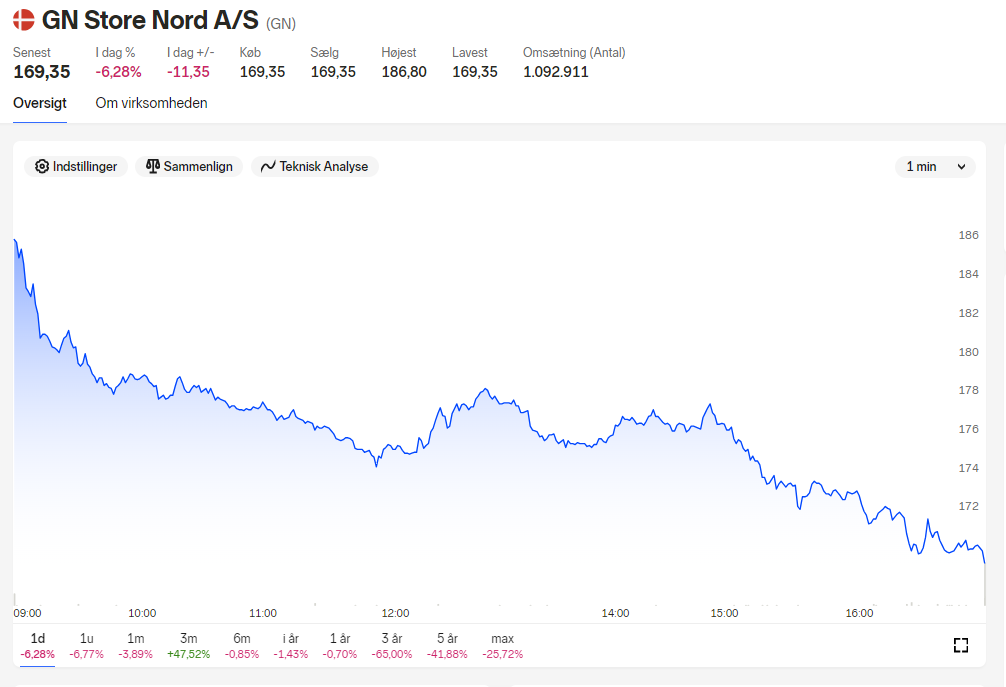This screenshot has width=1006, height=687.
Task: Select the 1d time range
Action: pos(37,645)
